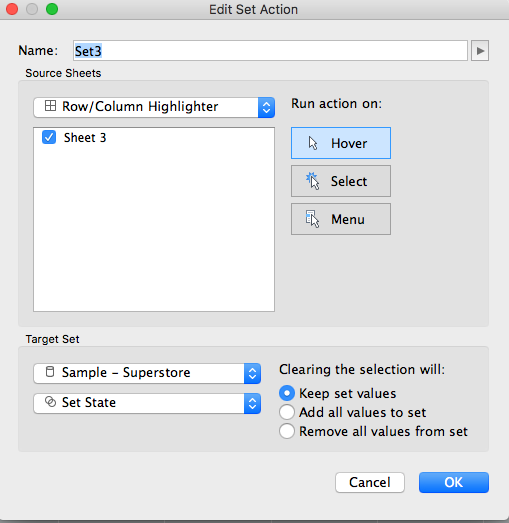Click the Menu cursor icon
The height and width of the screenshot is (523, 509).
click(313, 219)
